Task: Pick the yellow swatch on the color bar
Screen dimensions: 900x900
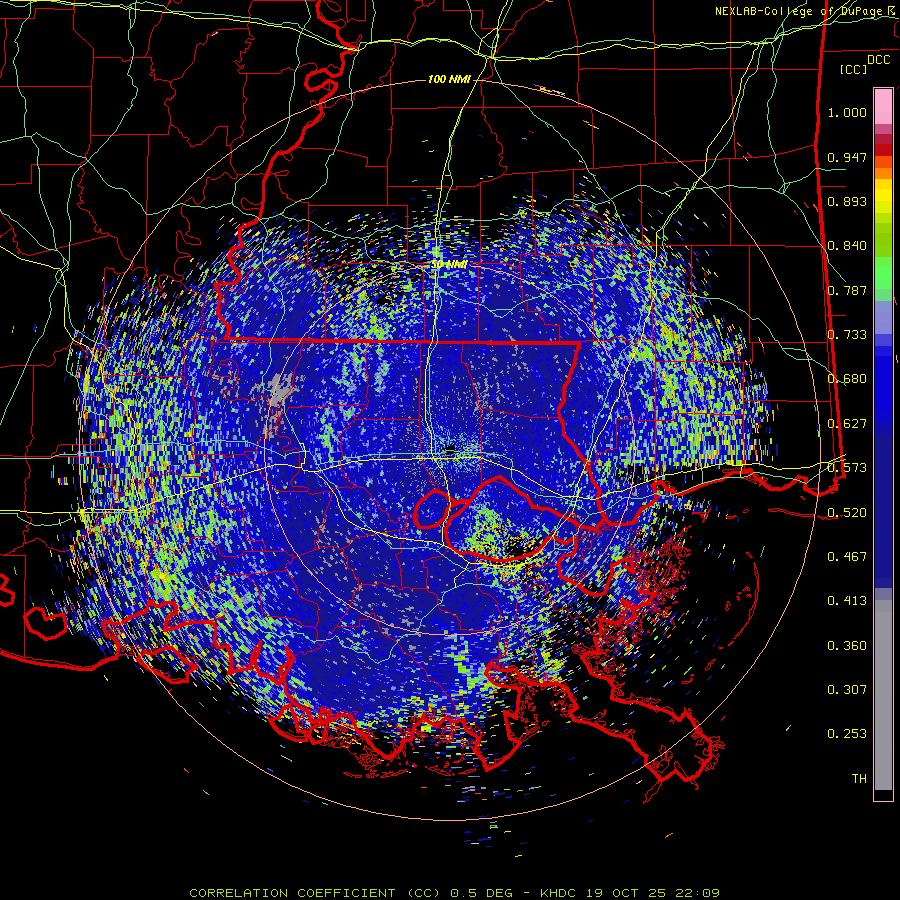Action: [883, 196]
